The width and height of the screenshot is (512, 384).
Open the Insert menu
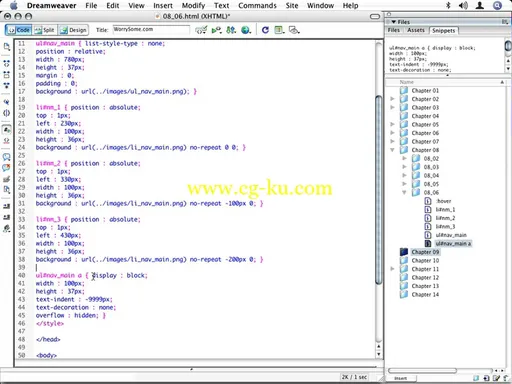click(163, 6)
